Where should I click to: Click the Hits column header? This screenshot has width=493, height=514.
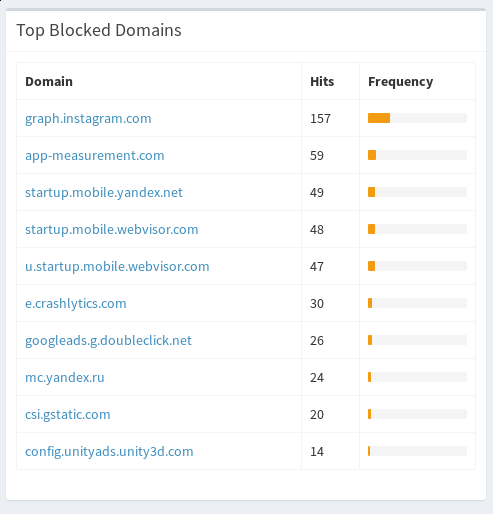tap(322, 82)
